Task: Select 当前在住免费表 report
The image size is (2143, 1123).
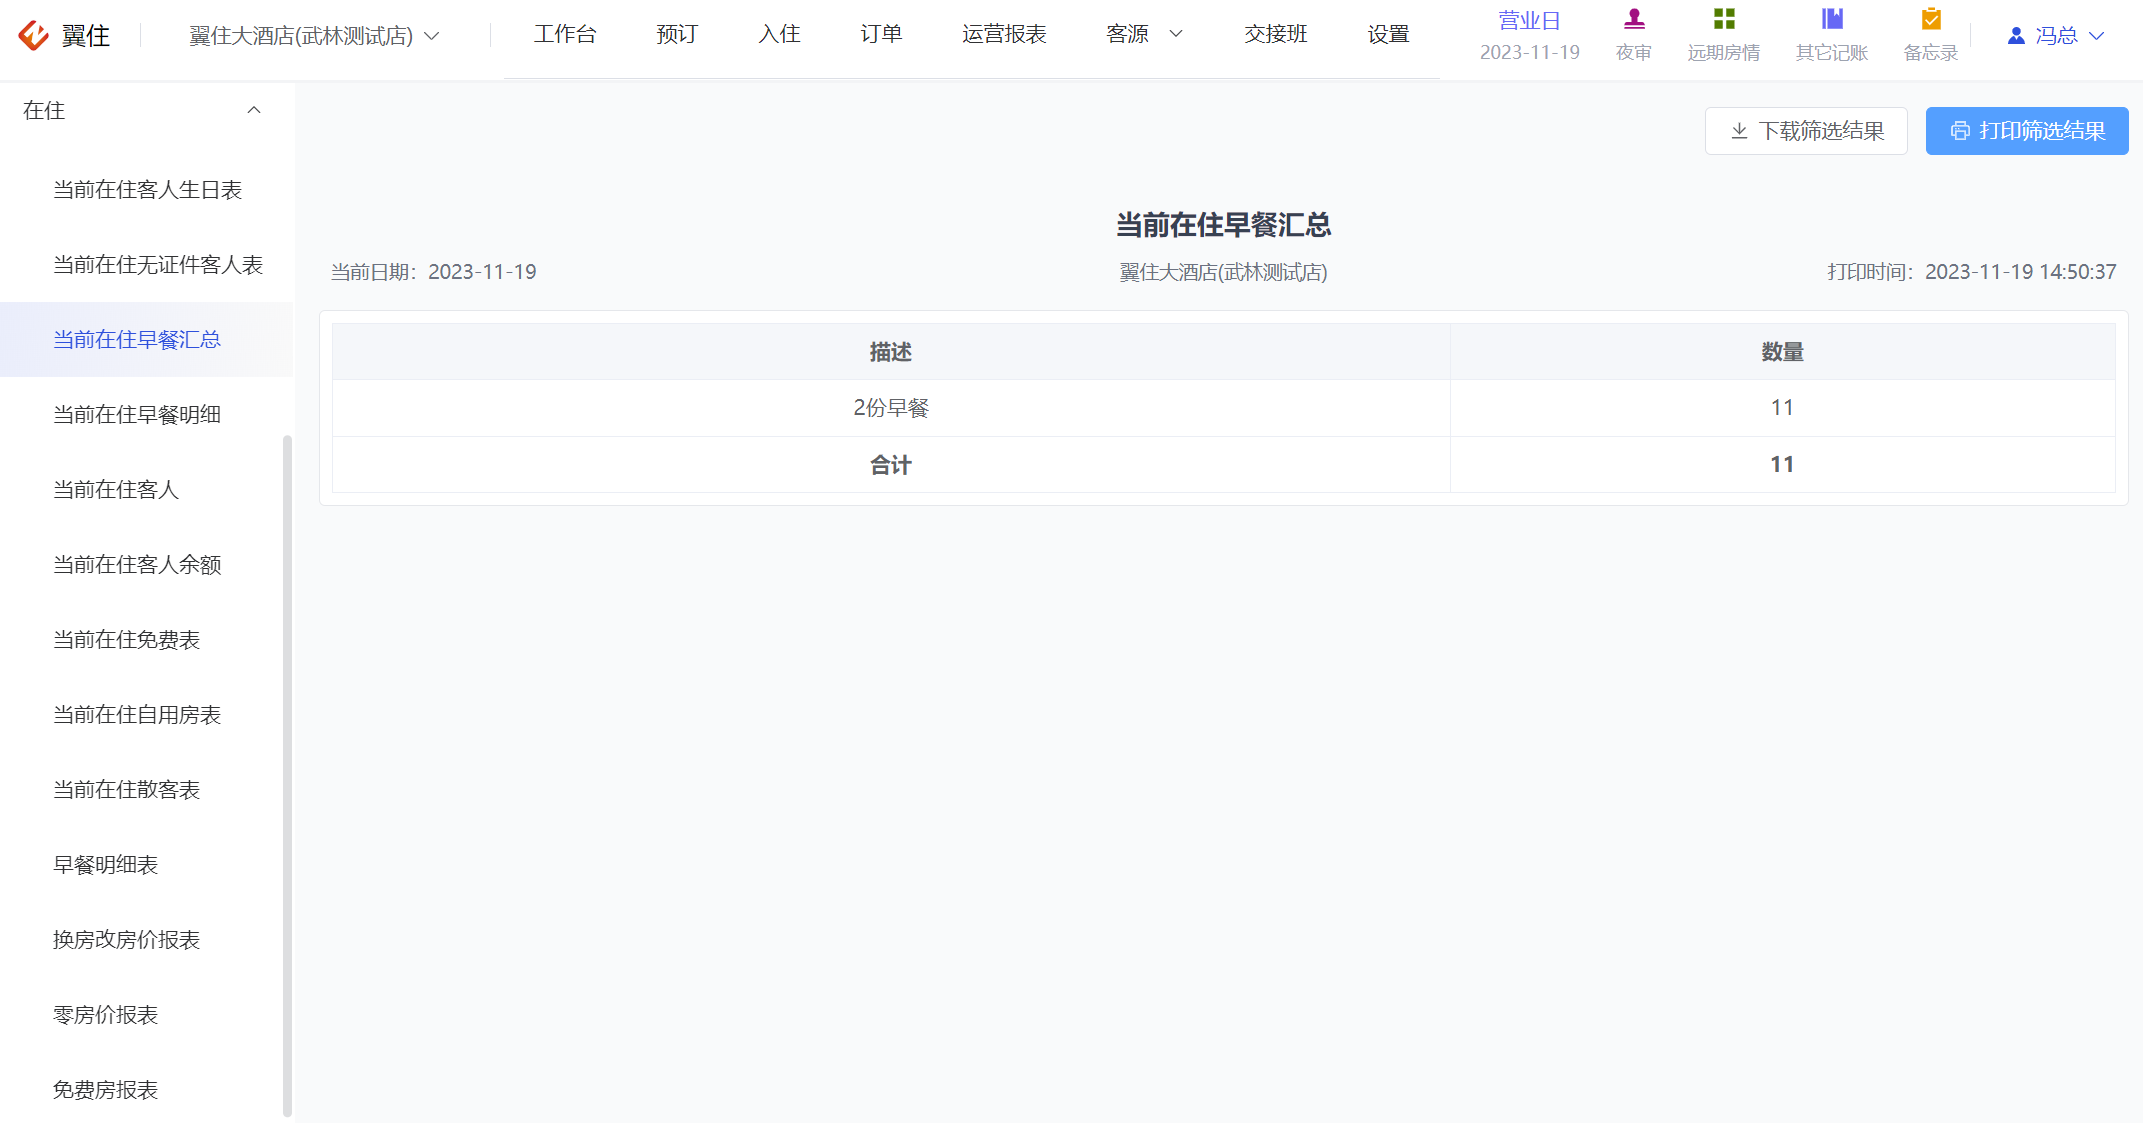Action: point(147,640)
